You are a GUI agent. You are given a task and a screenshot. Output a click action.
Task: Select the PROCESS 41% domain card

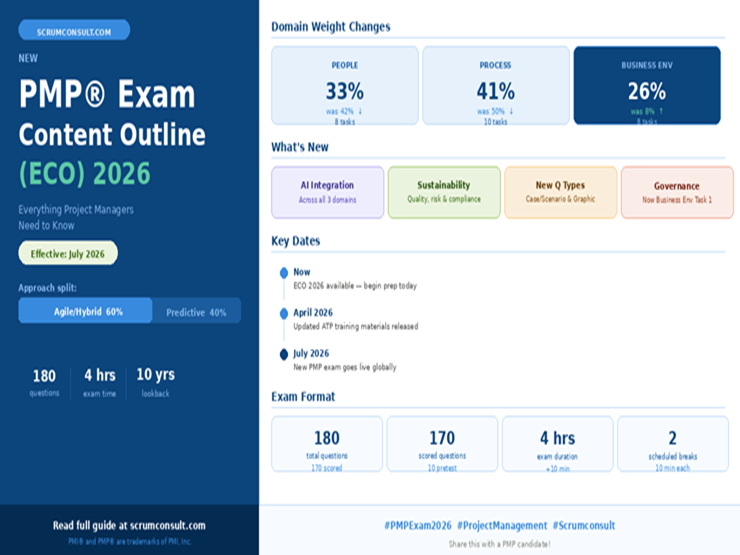tap(496, 85)
